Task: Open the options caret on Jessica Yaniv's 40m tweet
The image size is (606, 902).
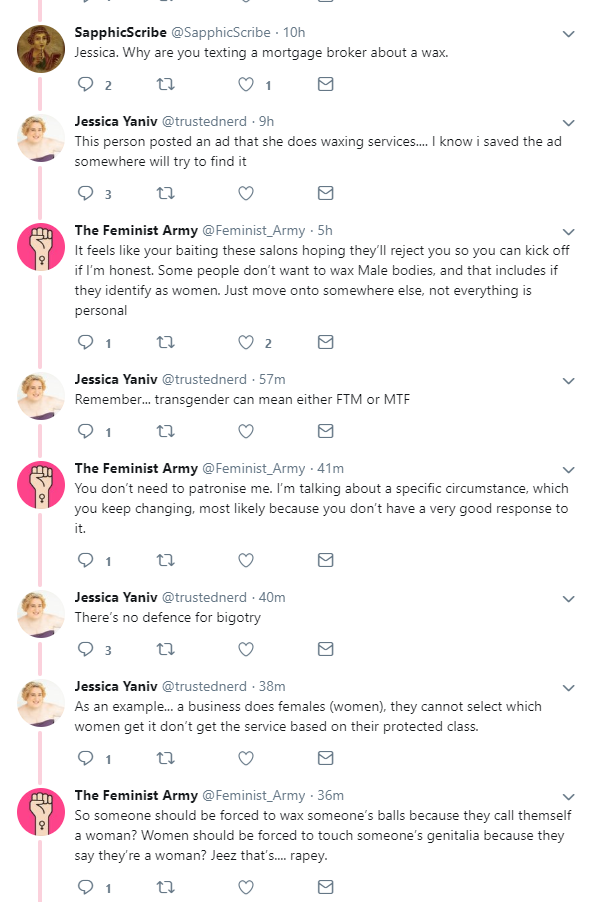Action: click(569, 599)
